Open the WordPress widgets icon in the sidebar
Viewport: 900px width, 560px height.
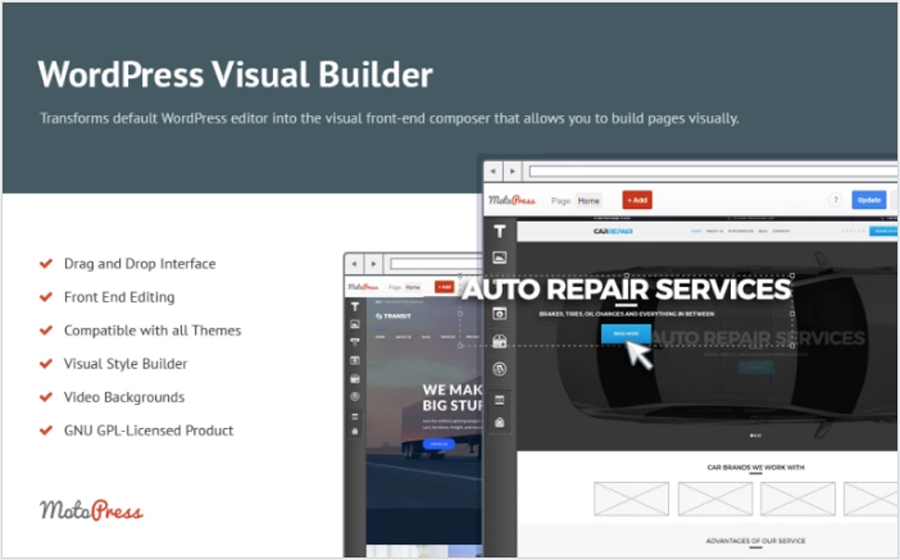[500, 368]
